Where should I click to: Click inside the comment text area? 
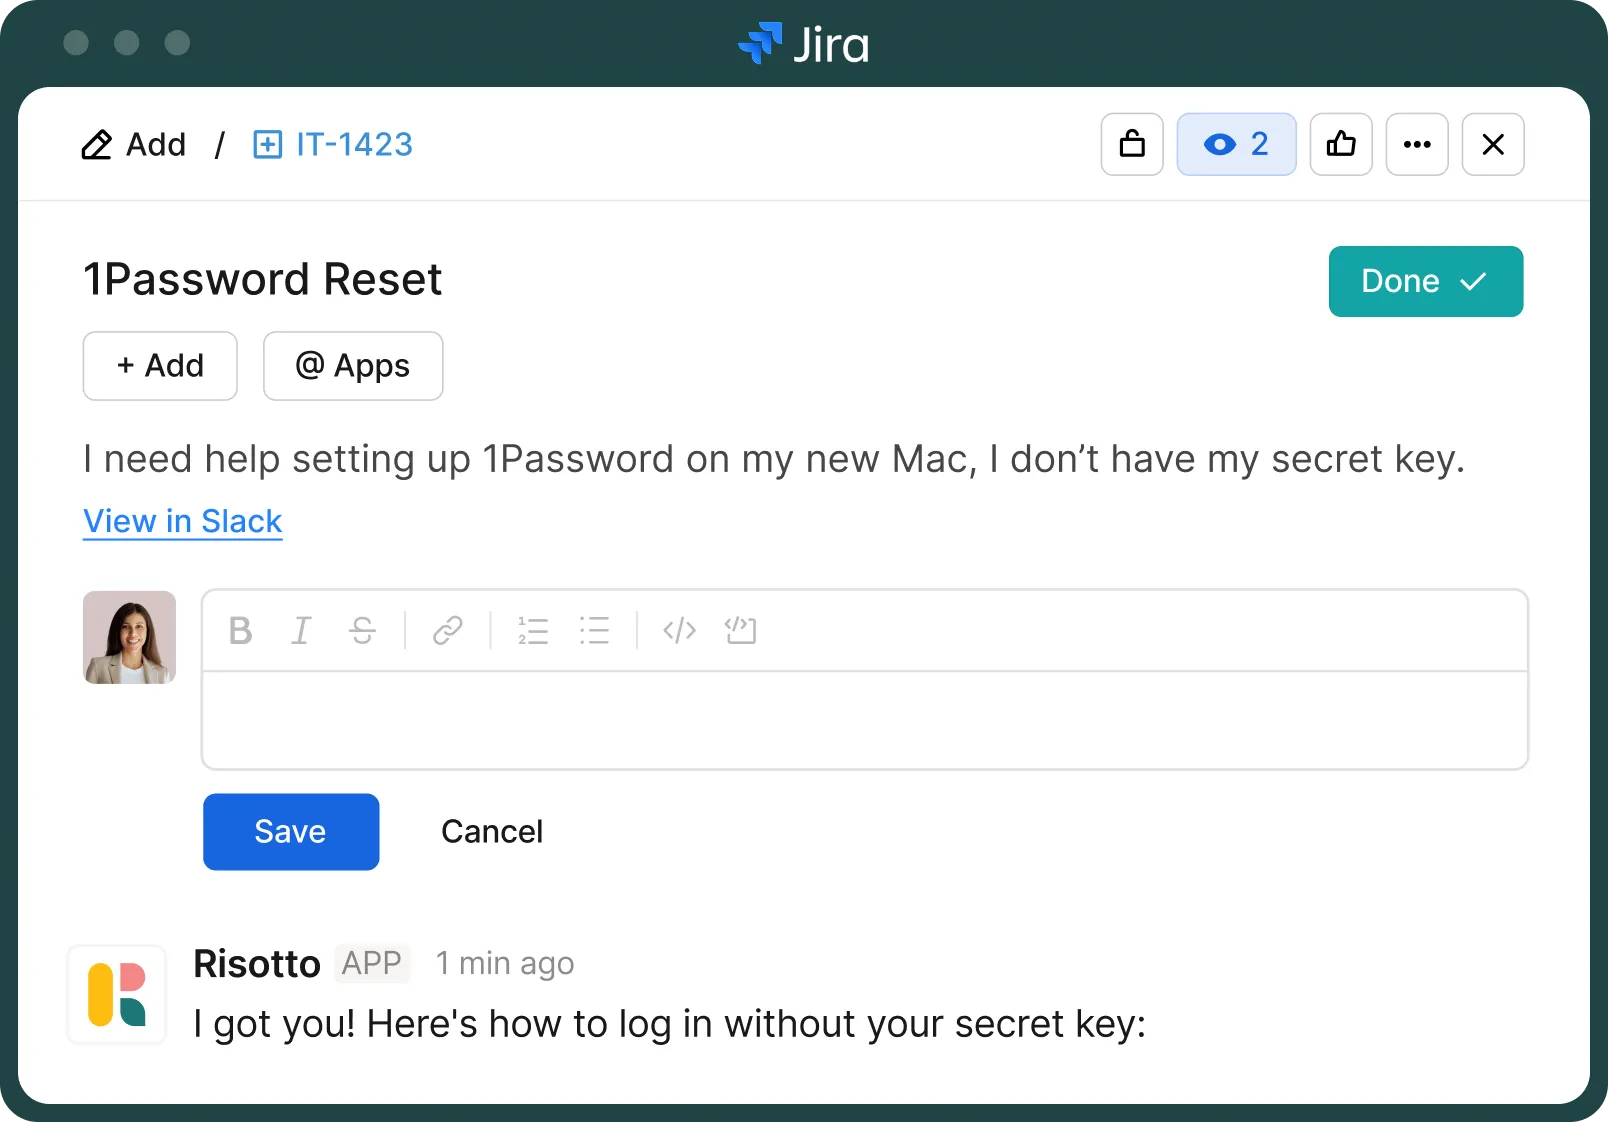pos(865,720)
